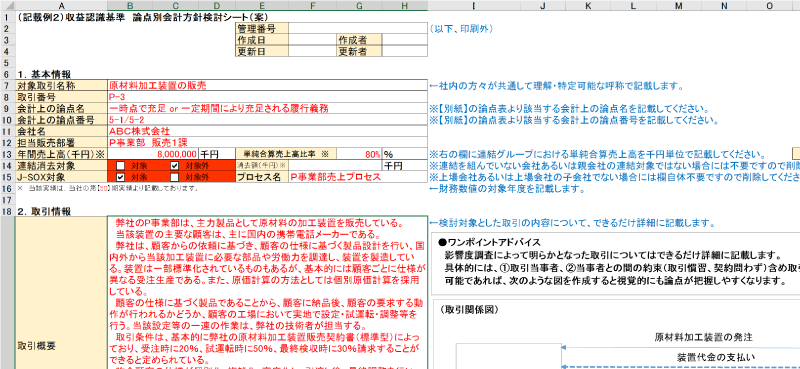The width and height of the screenshot is (800, 369).
Task: Select the '5-1/5-2' value cell
Action: 267,120
